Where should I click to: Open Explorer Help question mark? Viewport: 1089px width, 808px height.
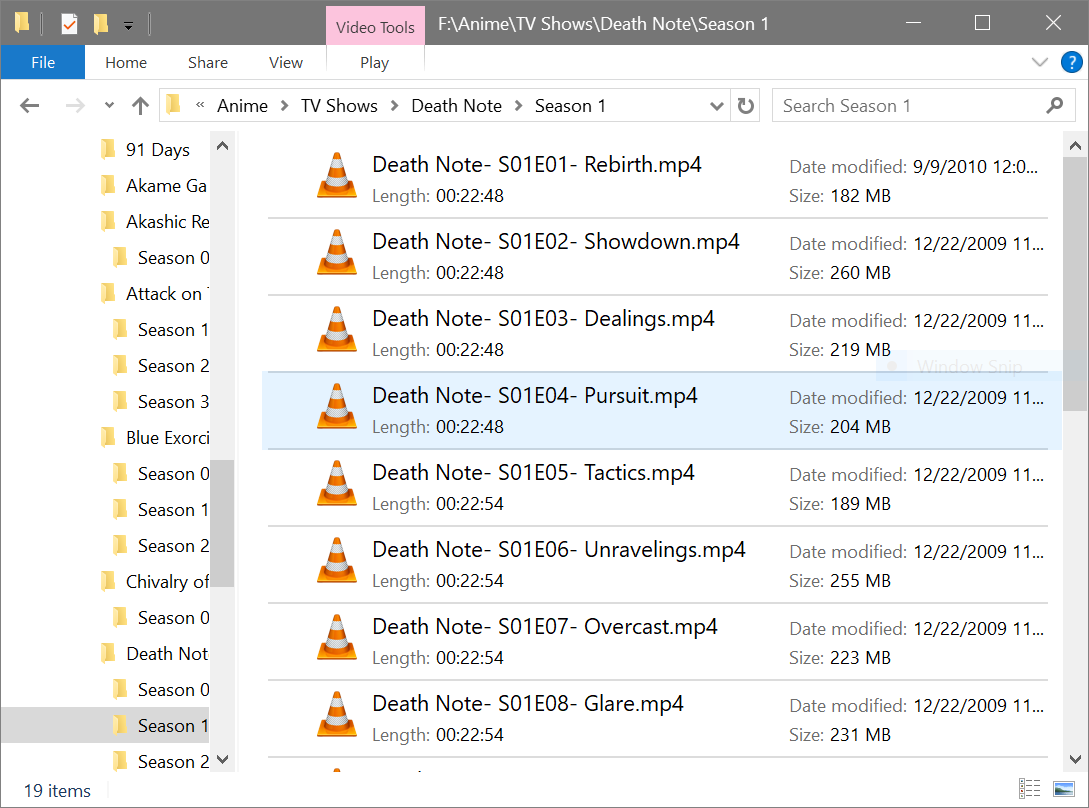[1071, 62]
